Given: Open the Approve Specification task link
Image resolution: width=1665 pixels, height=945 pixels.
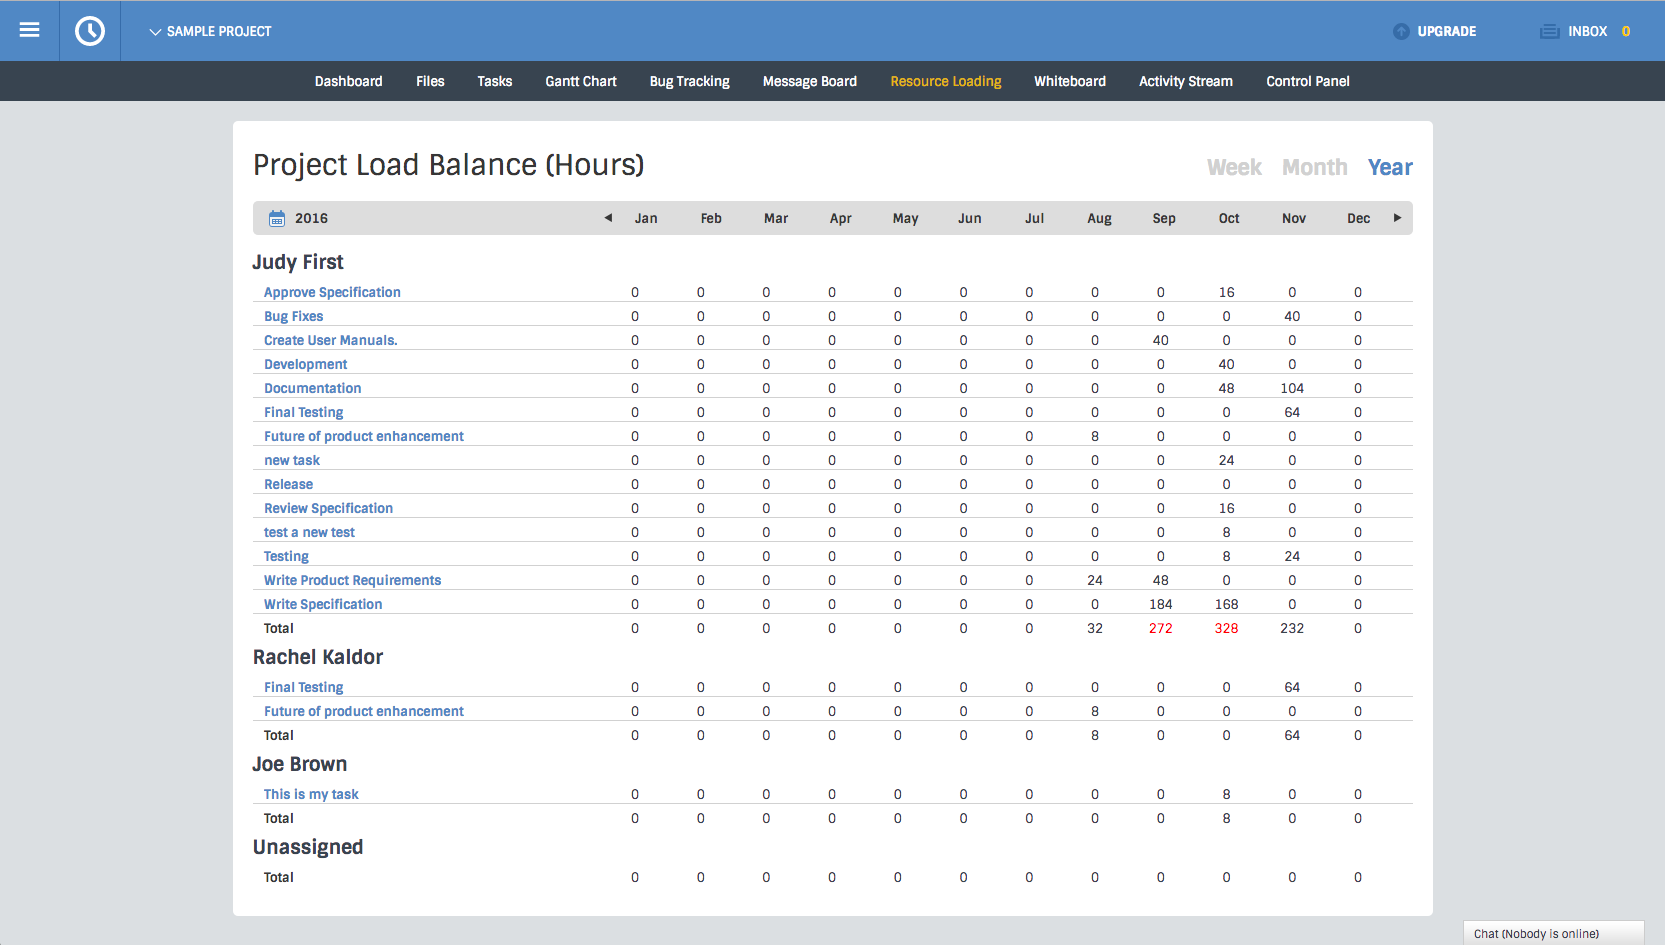Looking at the screenshot, I should [x=332, y=292].
